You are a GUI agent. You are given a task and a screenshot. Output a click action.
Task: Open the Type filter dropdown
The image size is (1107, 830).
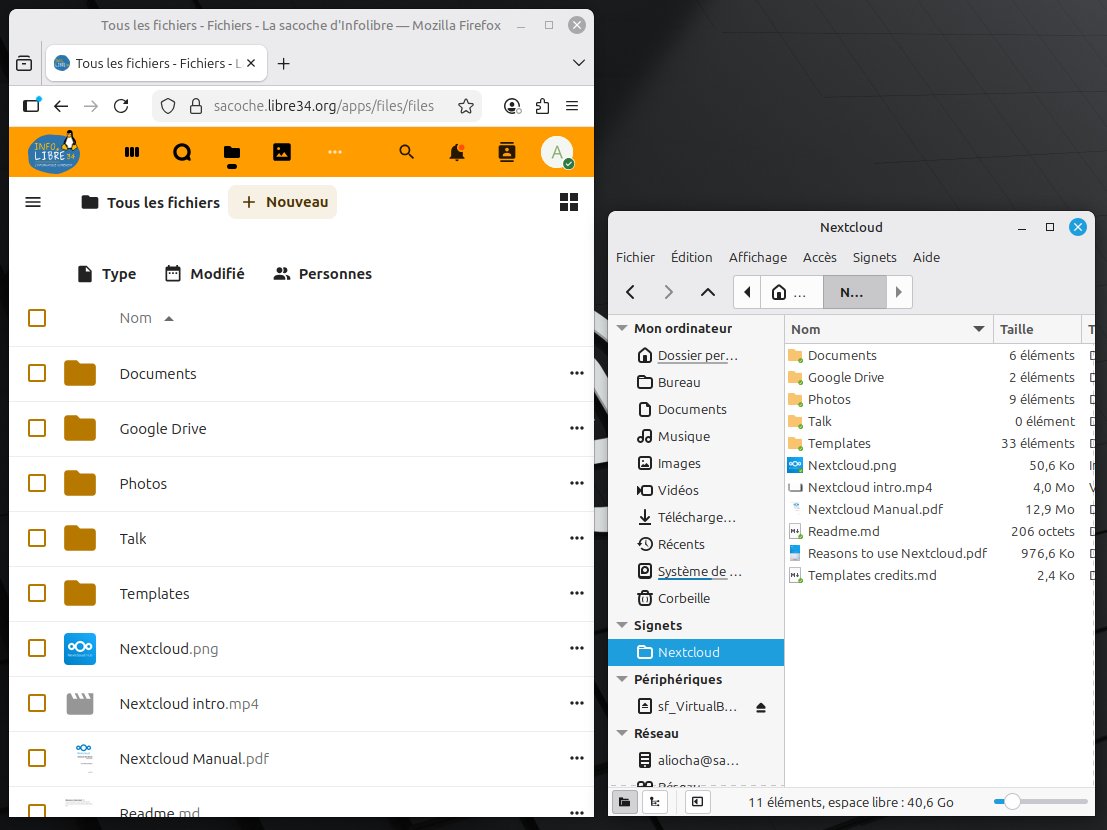tap(106, 273)
